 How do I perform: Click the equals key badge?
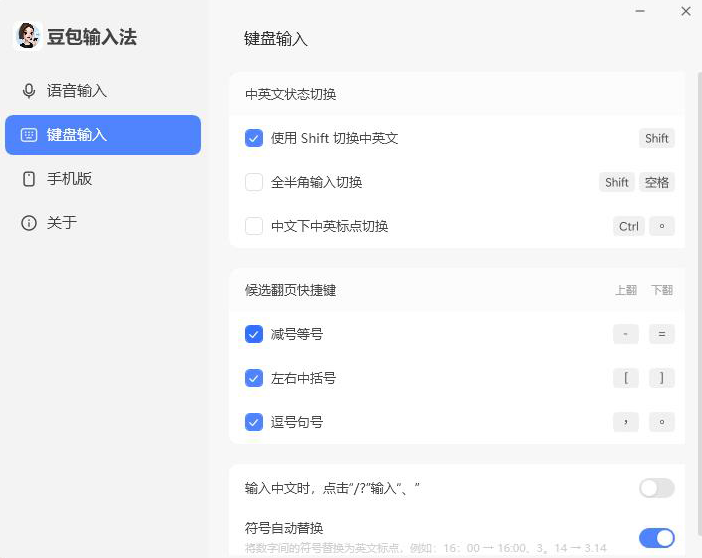[x=662, y=334]
